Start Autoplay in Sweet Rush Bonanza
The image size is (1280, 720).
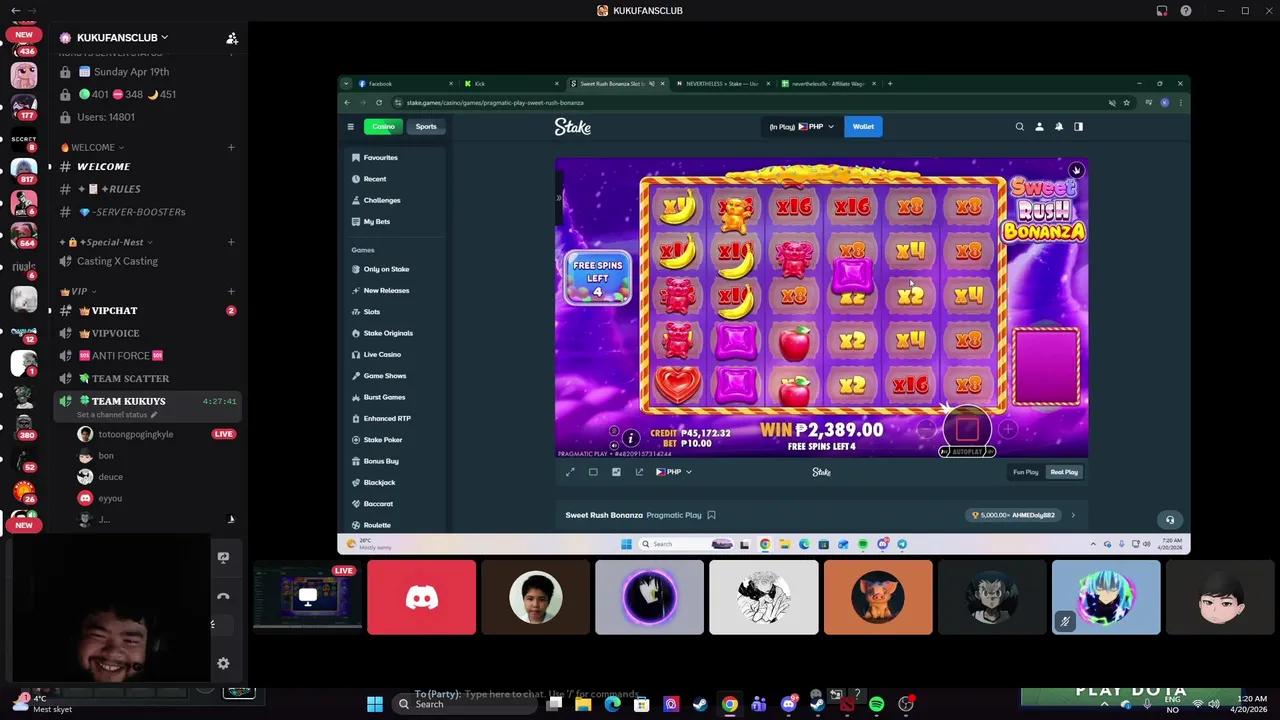pos(966,451)
